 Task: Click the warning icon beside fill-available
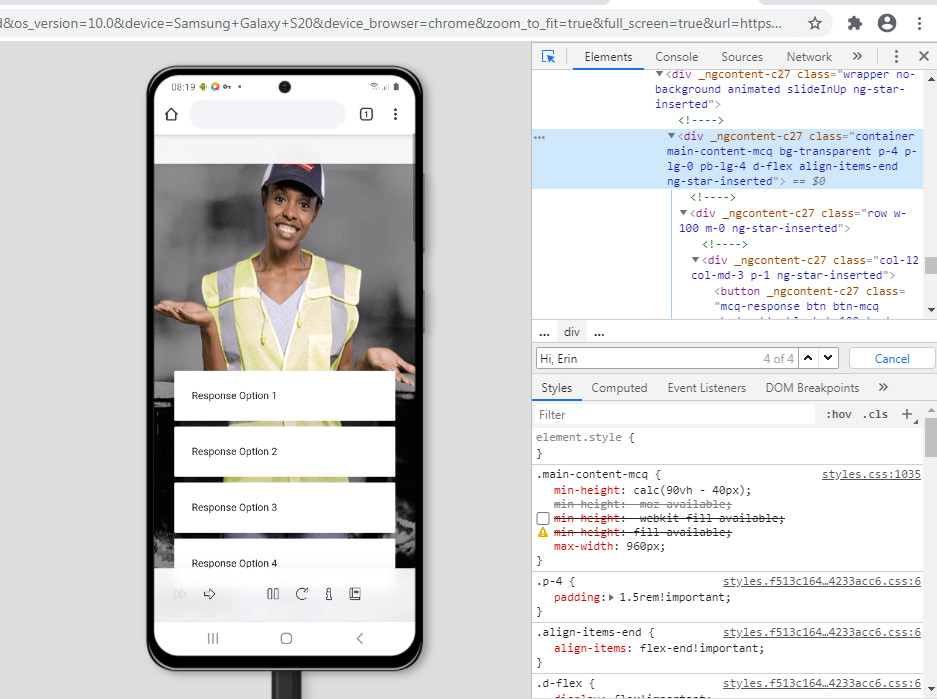[543, 532]
